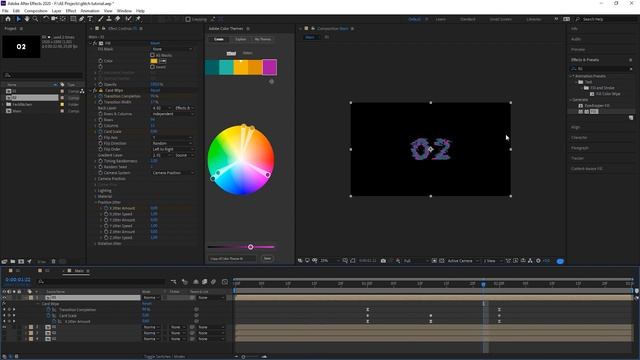Open blending mode dropdown of timeline layer 1
The height and width of the screenshot is (360, 640).
point(151,298)
